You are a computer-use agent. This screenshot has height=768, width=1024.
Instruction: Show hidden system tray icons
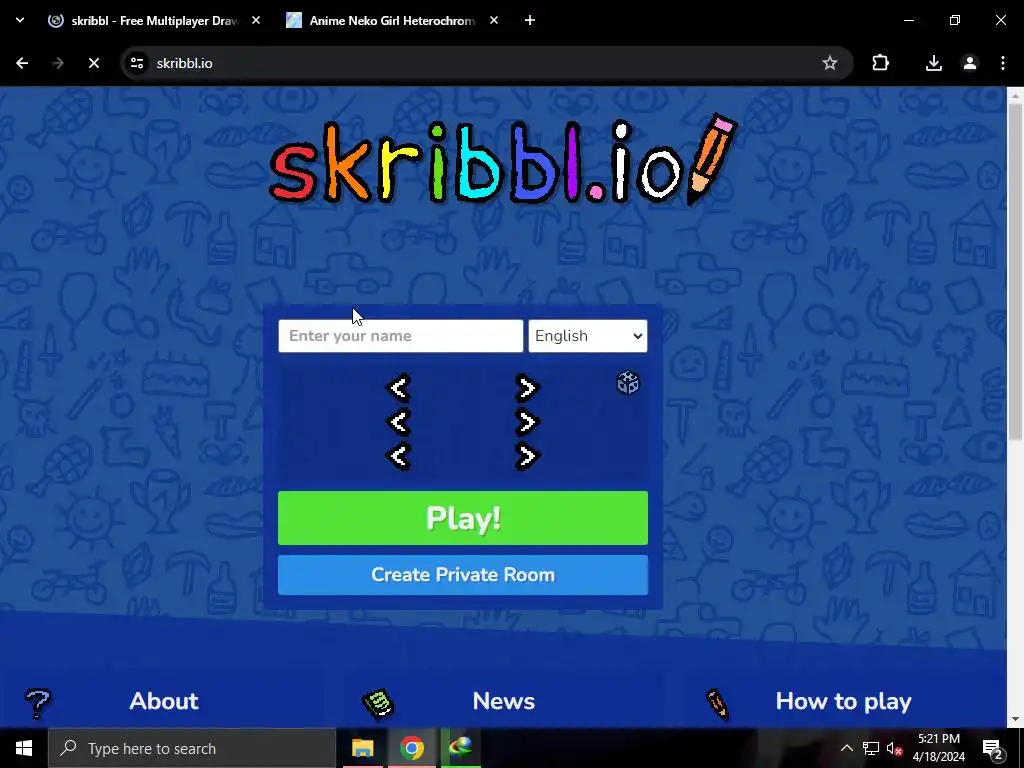click(846, 748)
